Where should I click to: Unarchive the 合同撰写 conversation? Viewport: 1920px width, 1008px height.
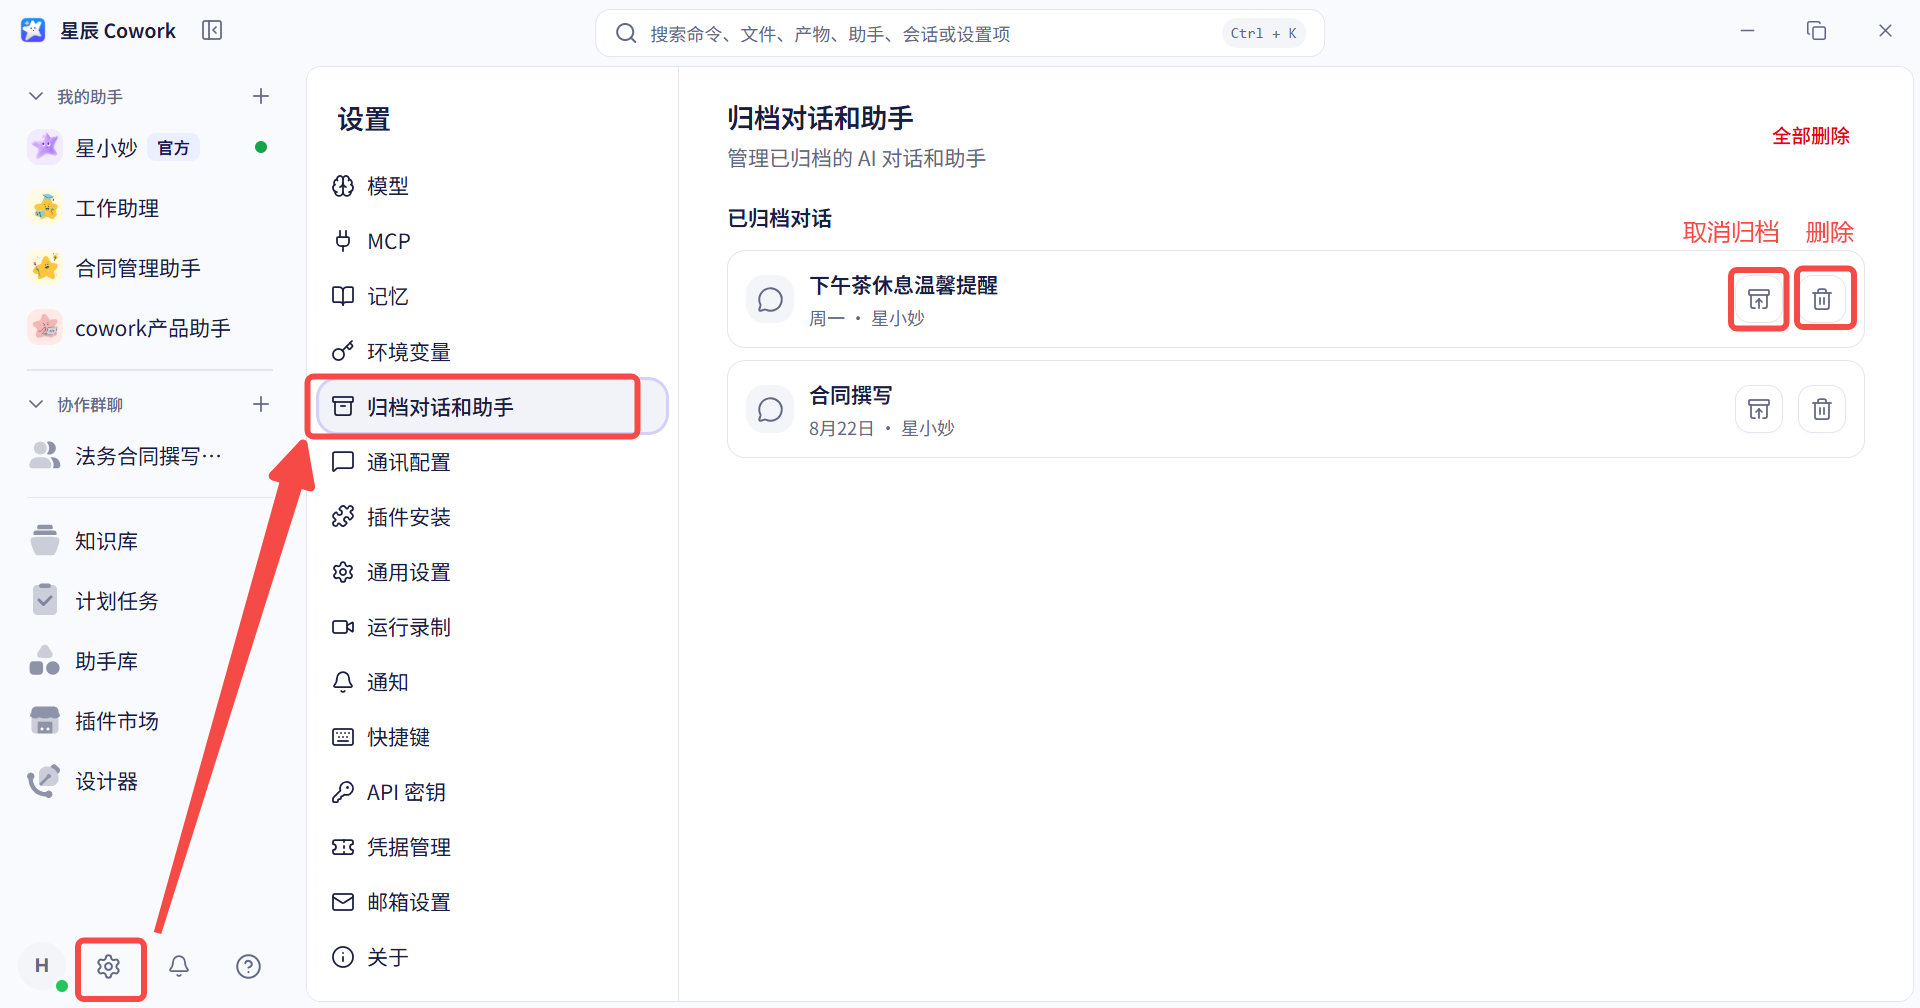1758,409
